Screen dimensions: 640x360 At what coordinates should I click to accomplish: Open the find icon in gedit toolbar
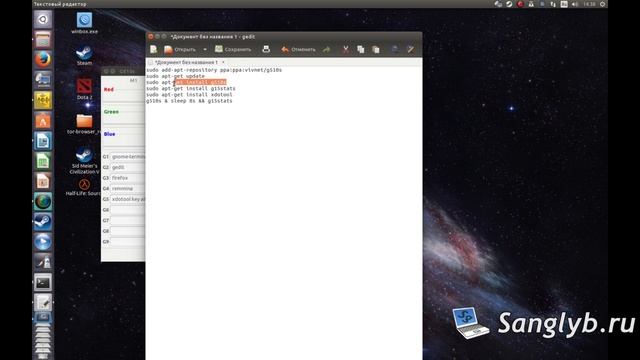point(395,49)
